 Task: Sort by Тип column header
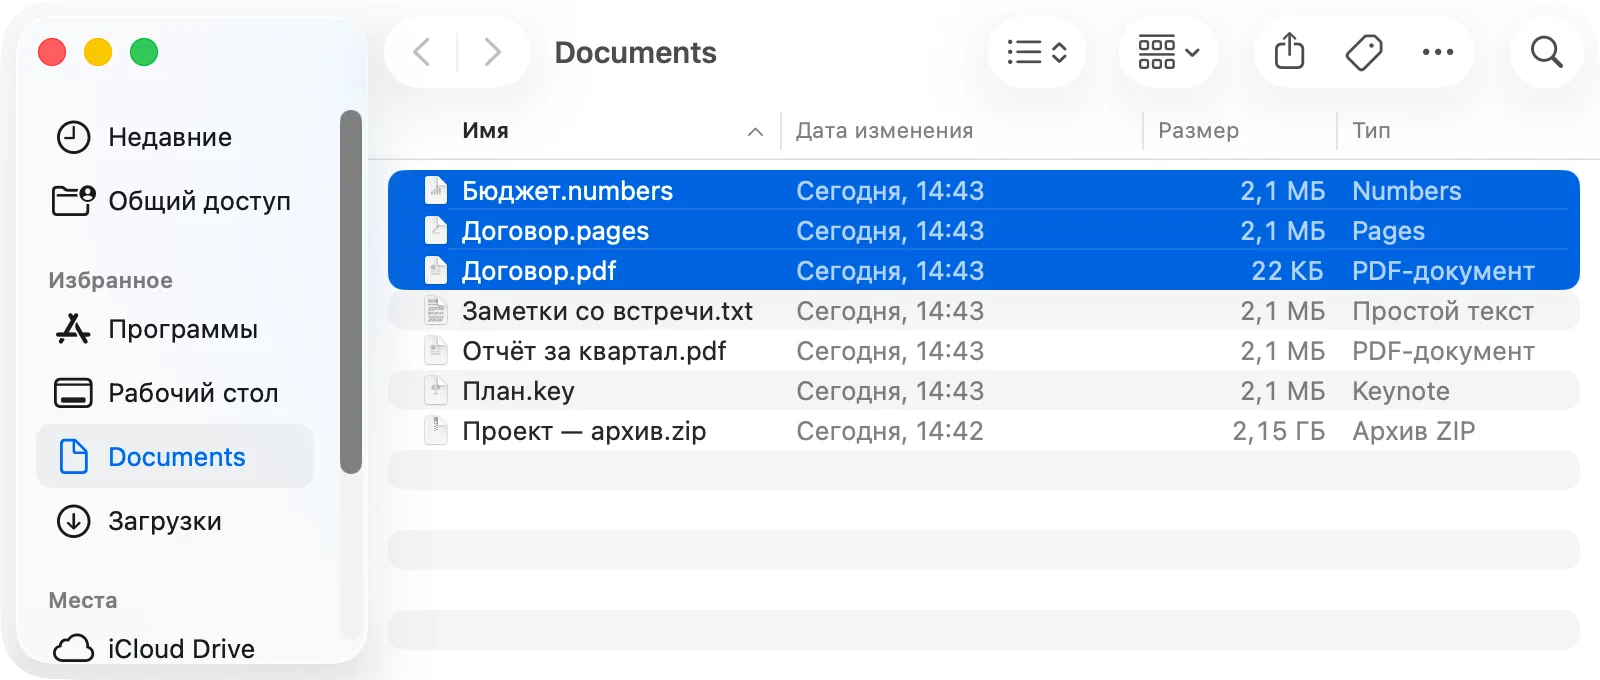pos(1371,131)
